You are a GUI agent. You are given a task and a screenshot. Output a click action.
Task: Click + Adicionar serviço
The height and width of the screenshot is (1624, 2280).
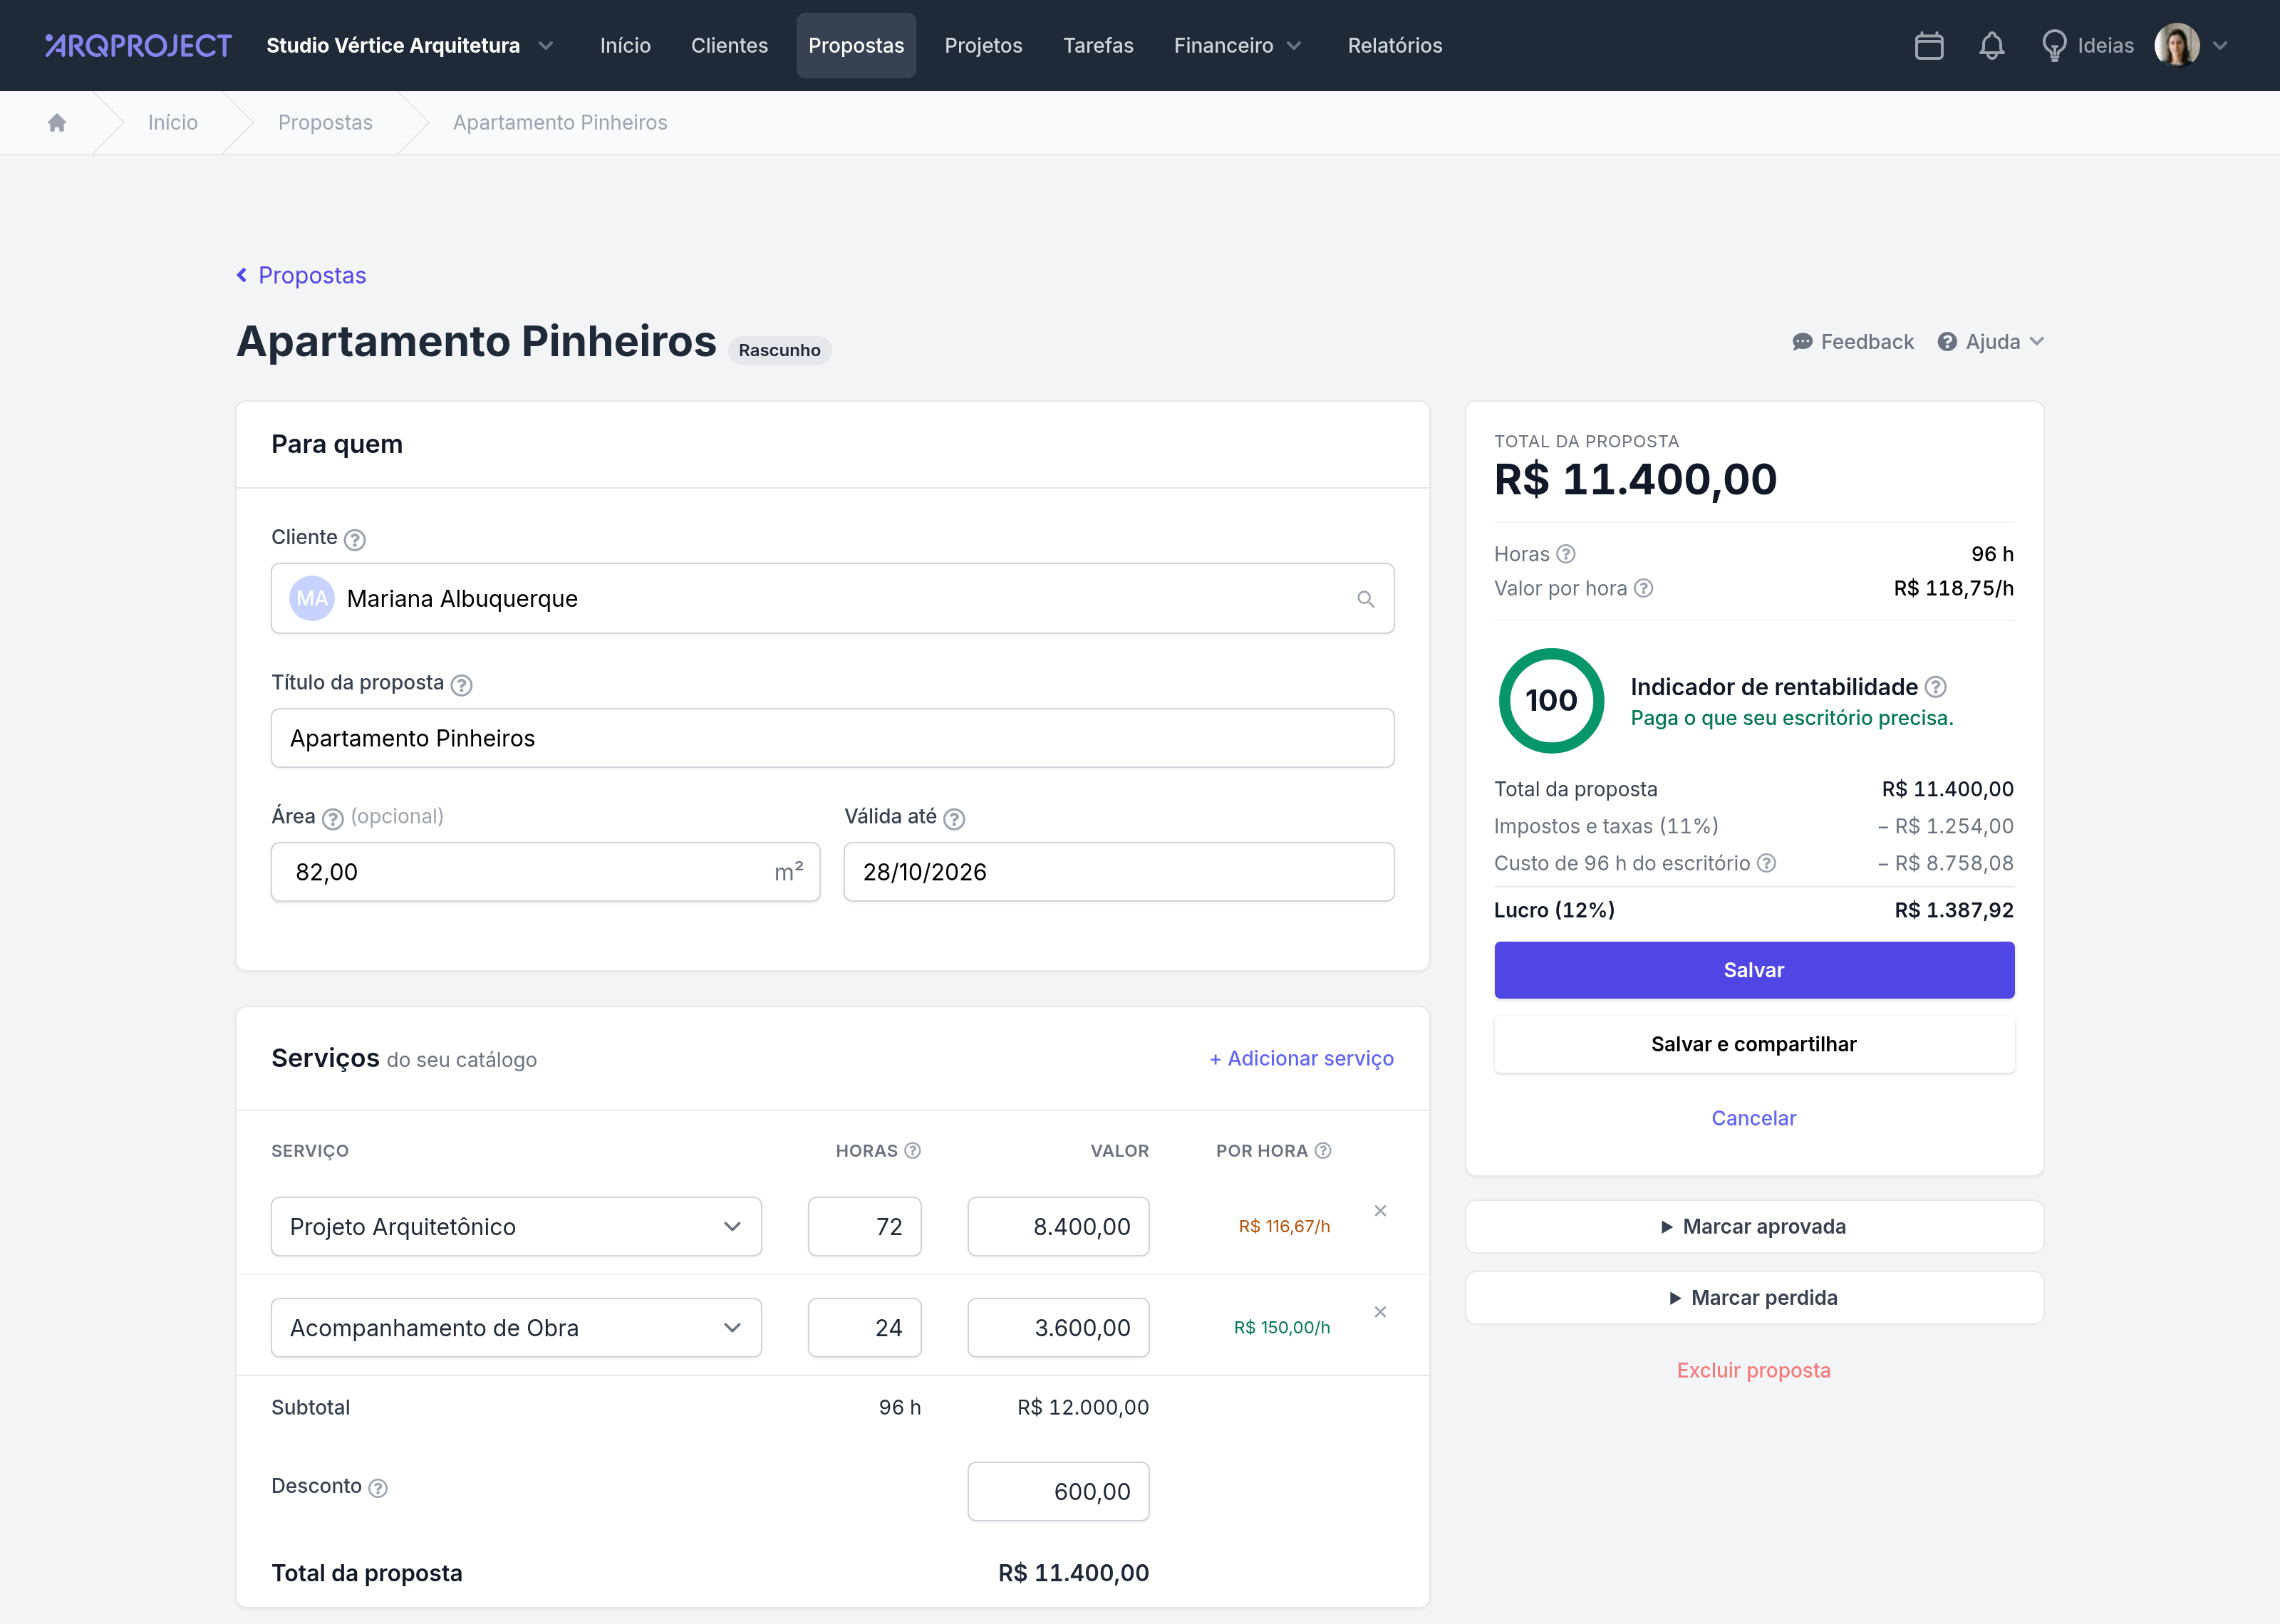[1301, 1058]
